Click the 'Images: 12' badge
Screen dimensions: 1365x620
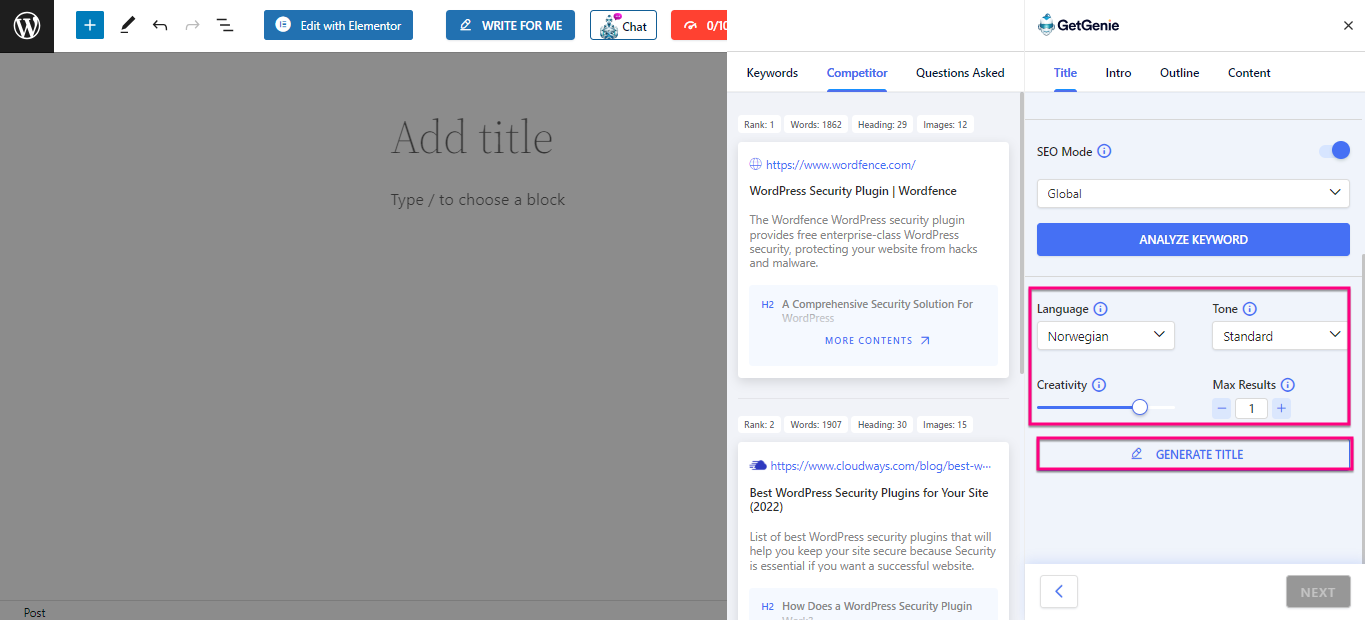tap(945, 125)
